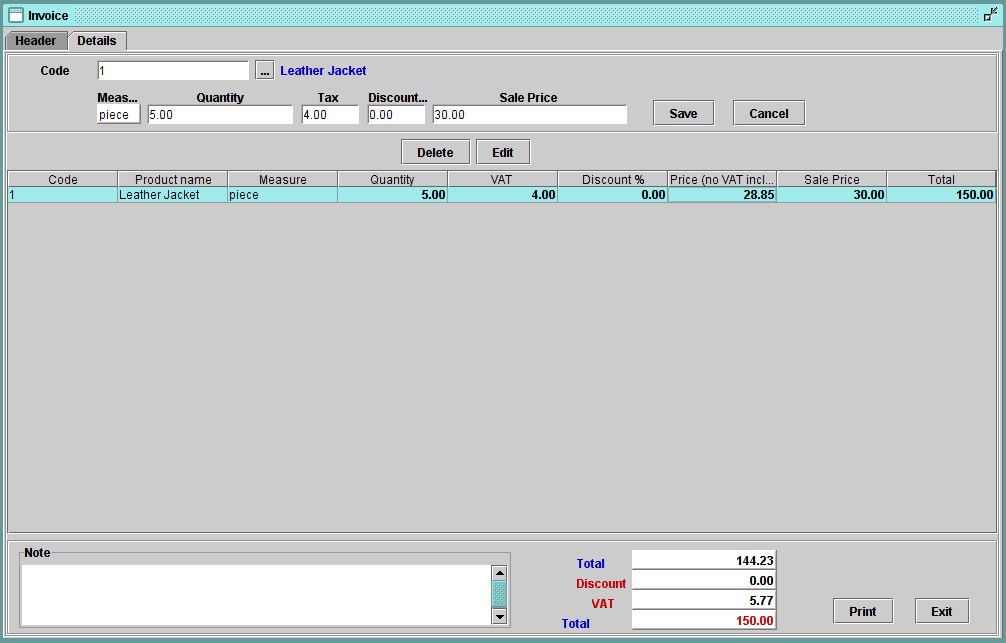
Task: Delete the selected invoice line
Action: pos(435,151)
